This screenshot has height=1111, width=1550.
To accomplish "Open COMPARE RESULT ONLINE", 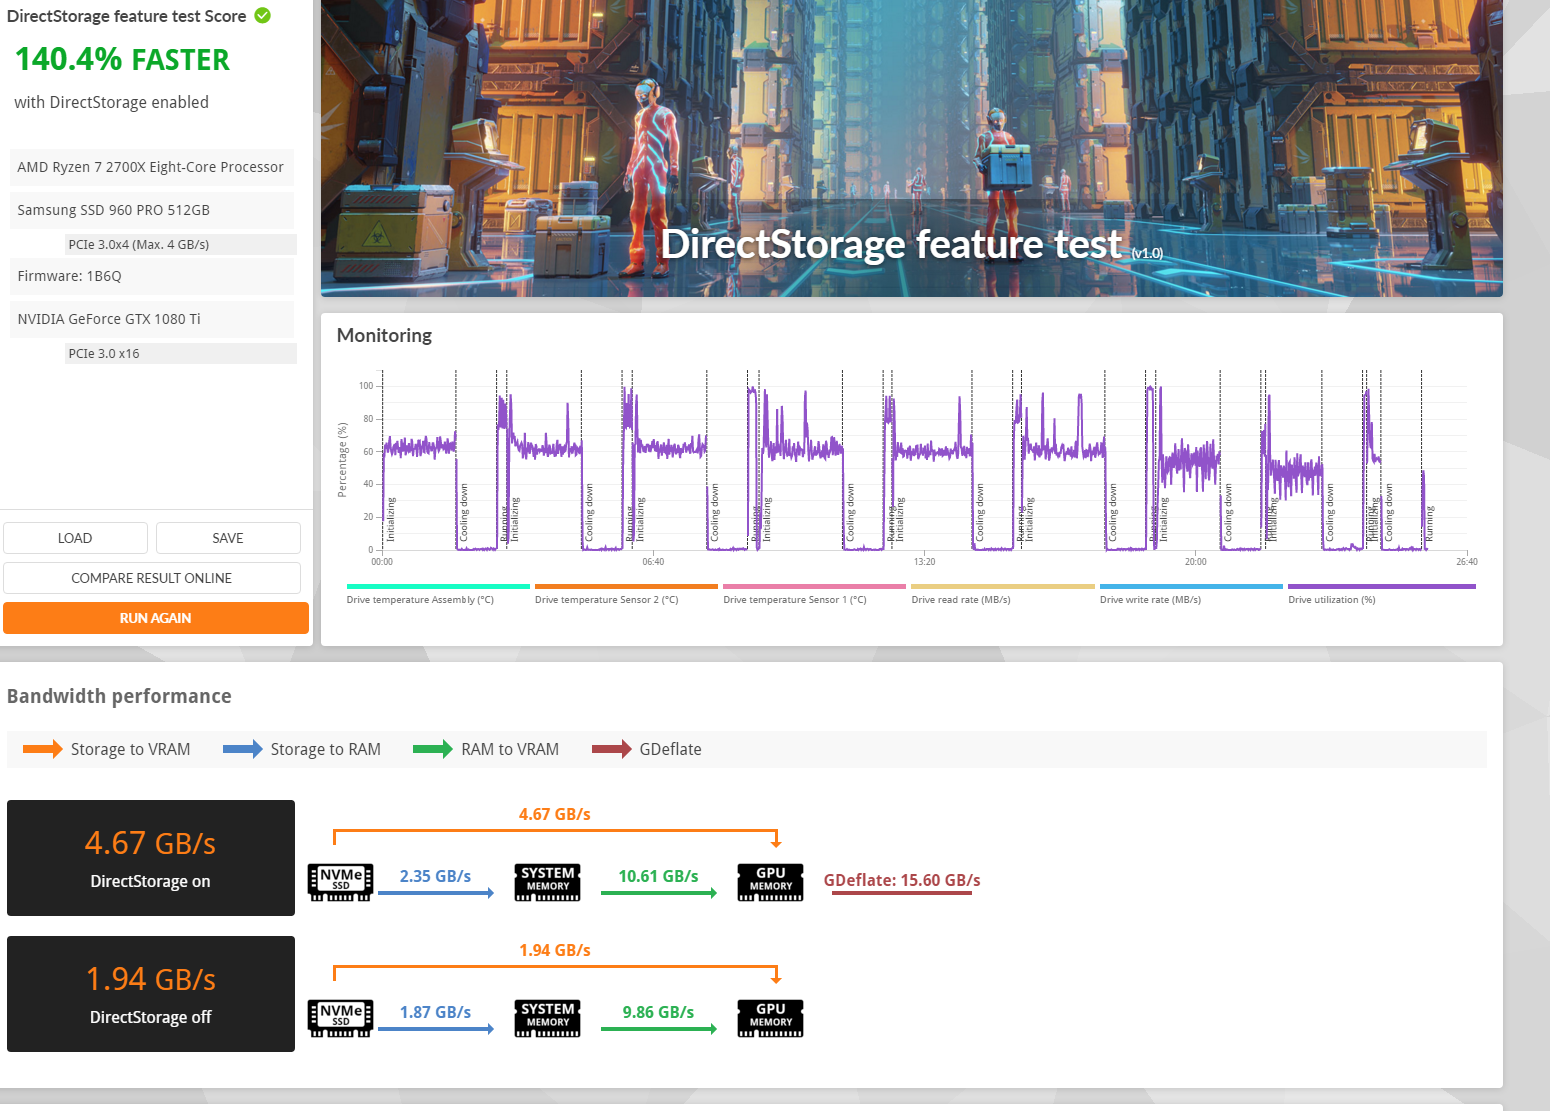I will pos(152,577).
